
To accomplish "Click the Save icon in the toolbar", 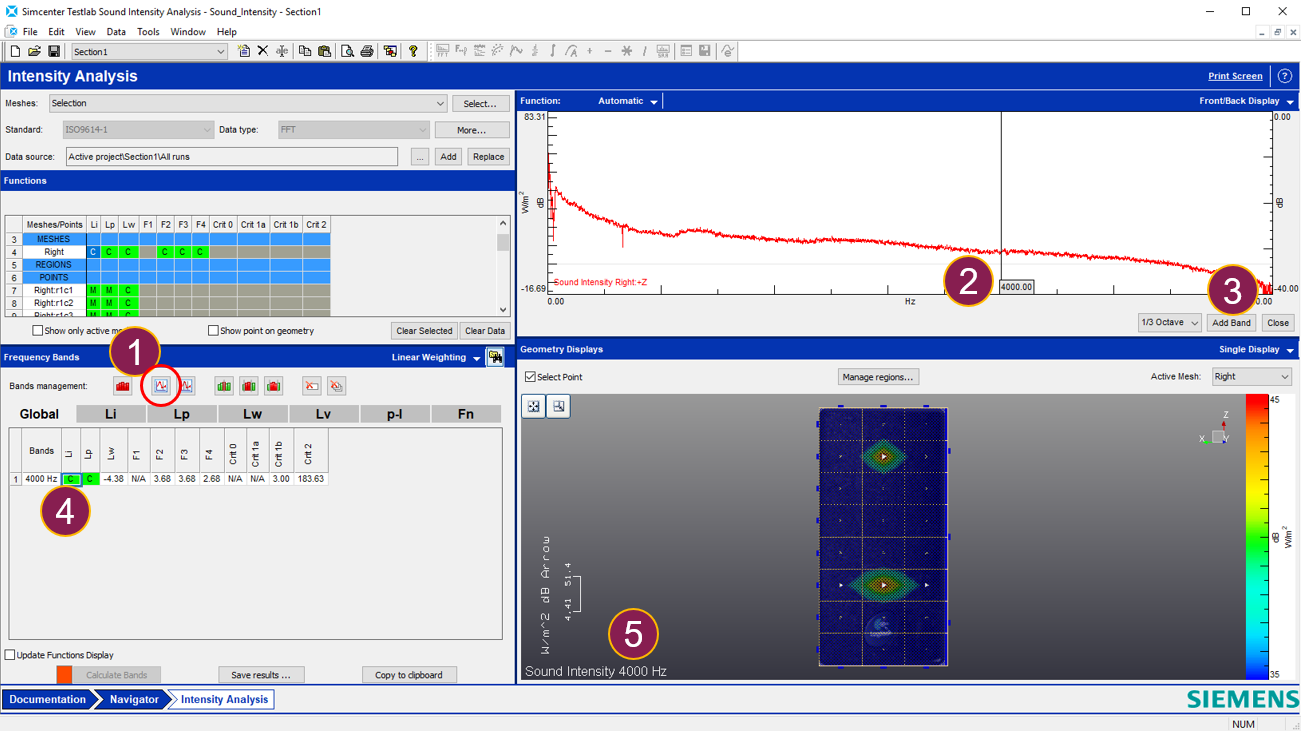I will click(x=54, y=52).
